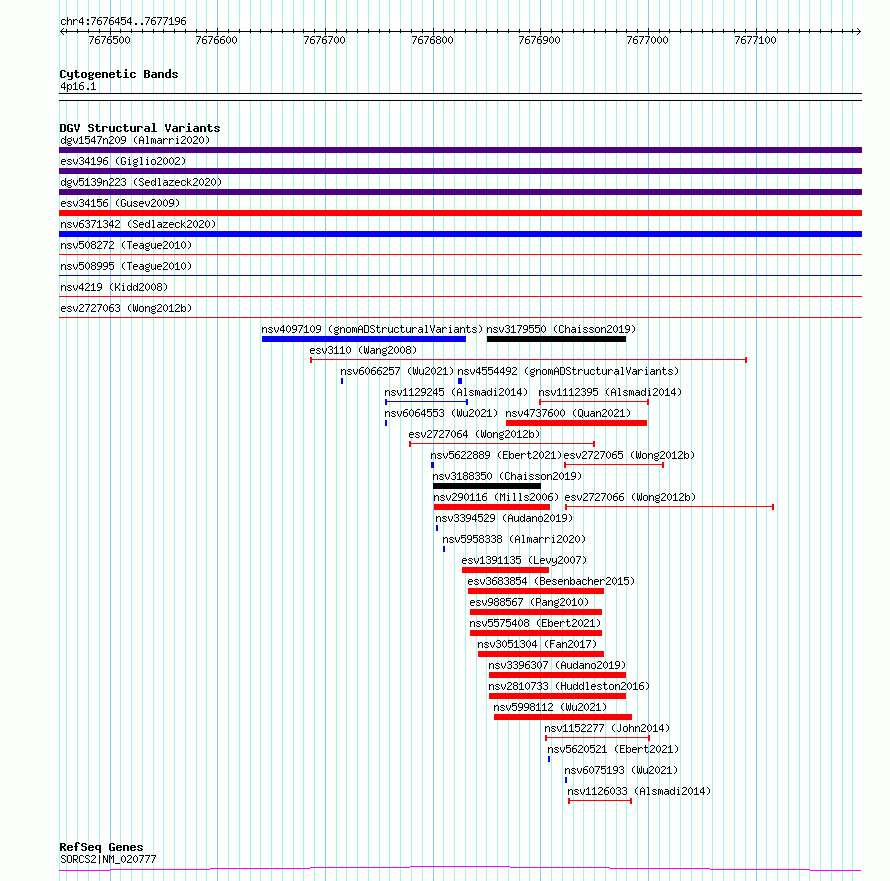Image resolution: width=890 pixels, height=881 pixels.
Task: Select nsv5622889 (Ebert2021) label
Action: [496, 455]
